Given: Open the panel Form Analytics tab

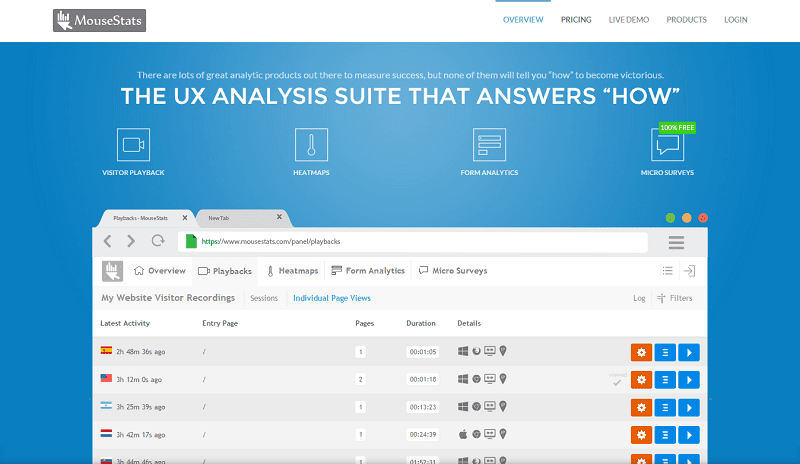Looking at the screenshot, I should [x=368, y=271].
